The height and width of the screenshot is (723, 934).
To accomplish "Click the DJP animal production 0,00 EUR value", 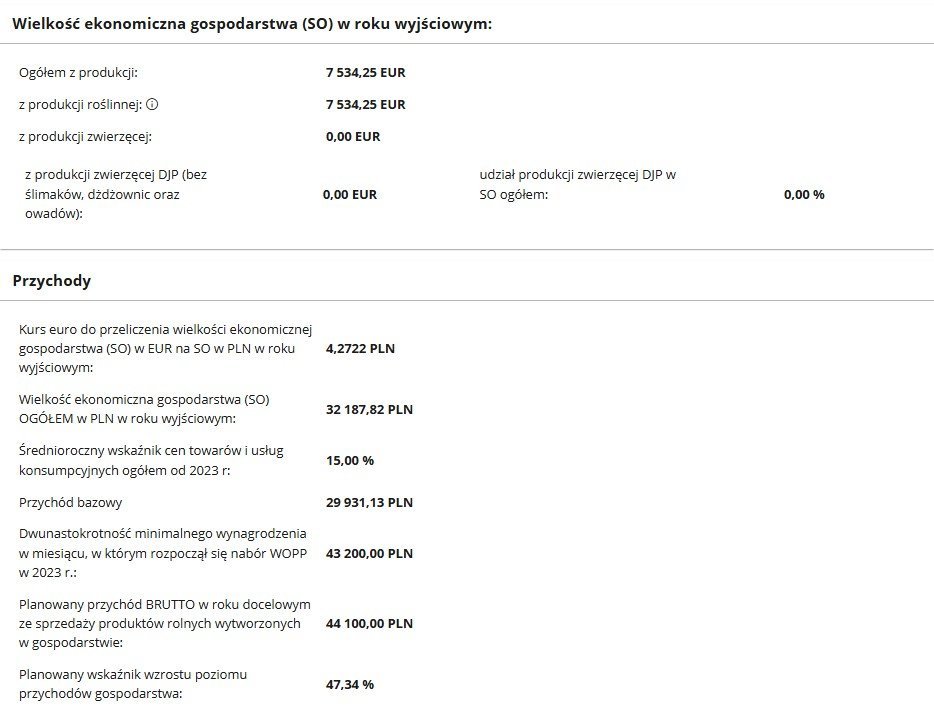I will (349, 194).
